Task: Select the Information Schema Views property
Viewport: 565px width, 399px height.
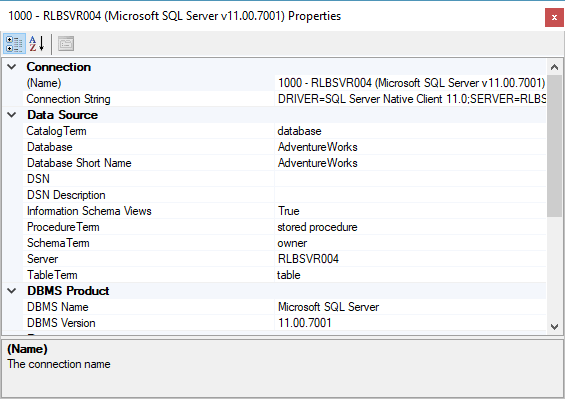Action: 89,211
